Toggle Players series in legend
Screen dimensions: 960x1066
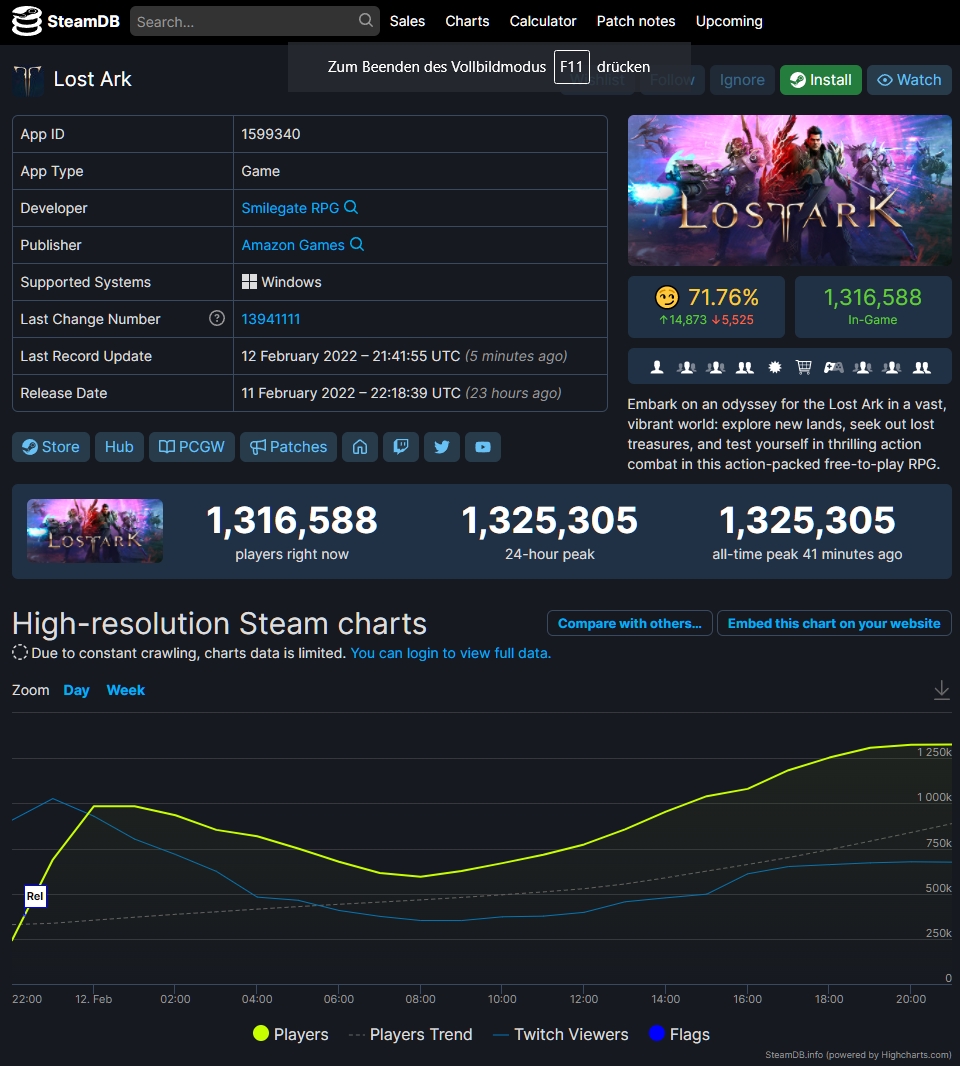pyautogui.click(x=290, y=1034)
